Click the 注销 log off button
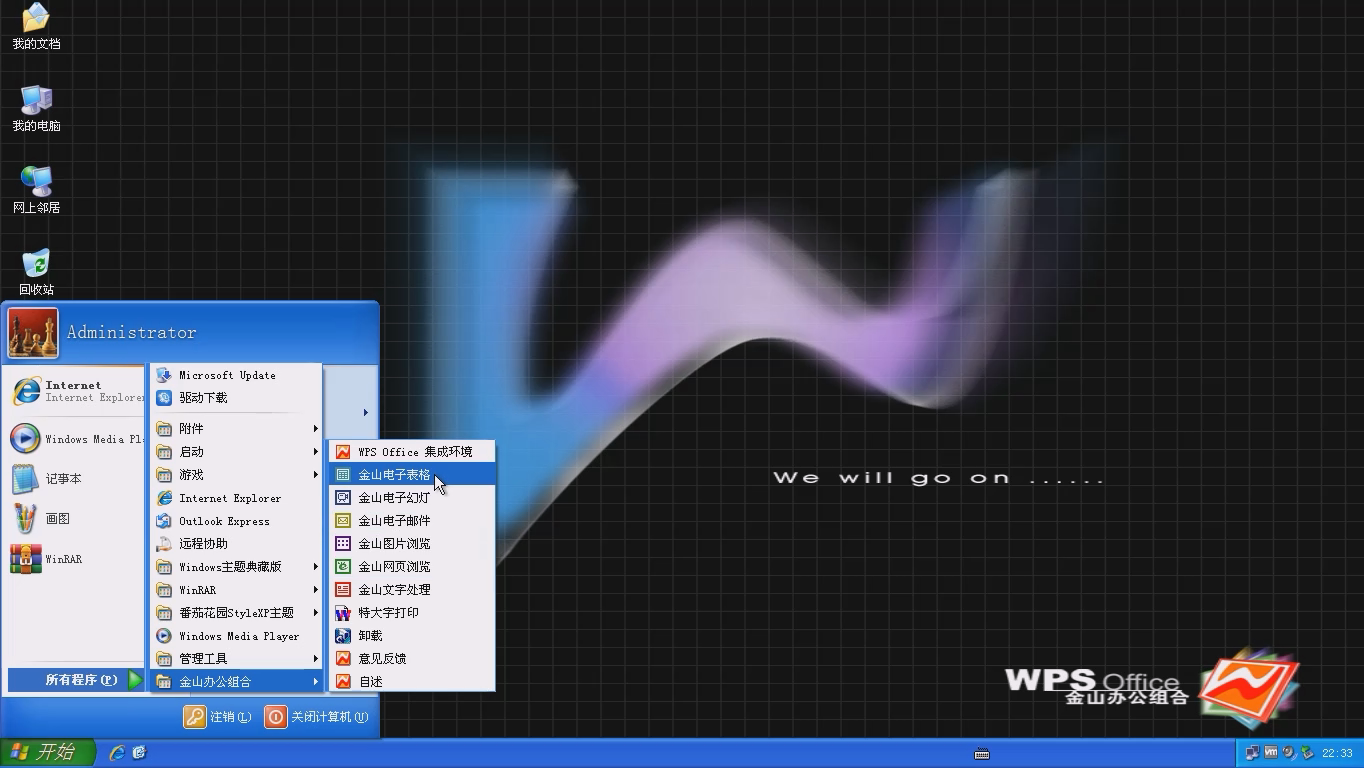1364x768 pixels. [217, 717]
